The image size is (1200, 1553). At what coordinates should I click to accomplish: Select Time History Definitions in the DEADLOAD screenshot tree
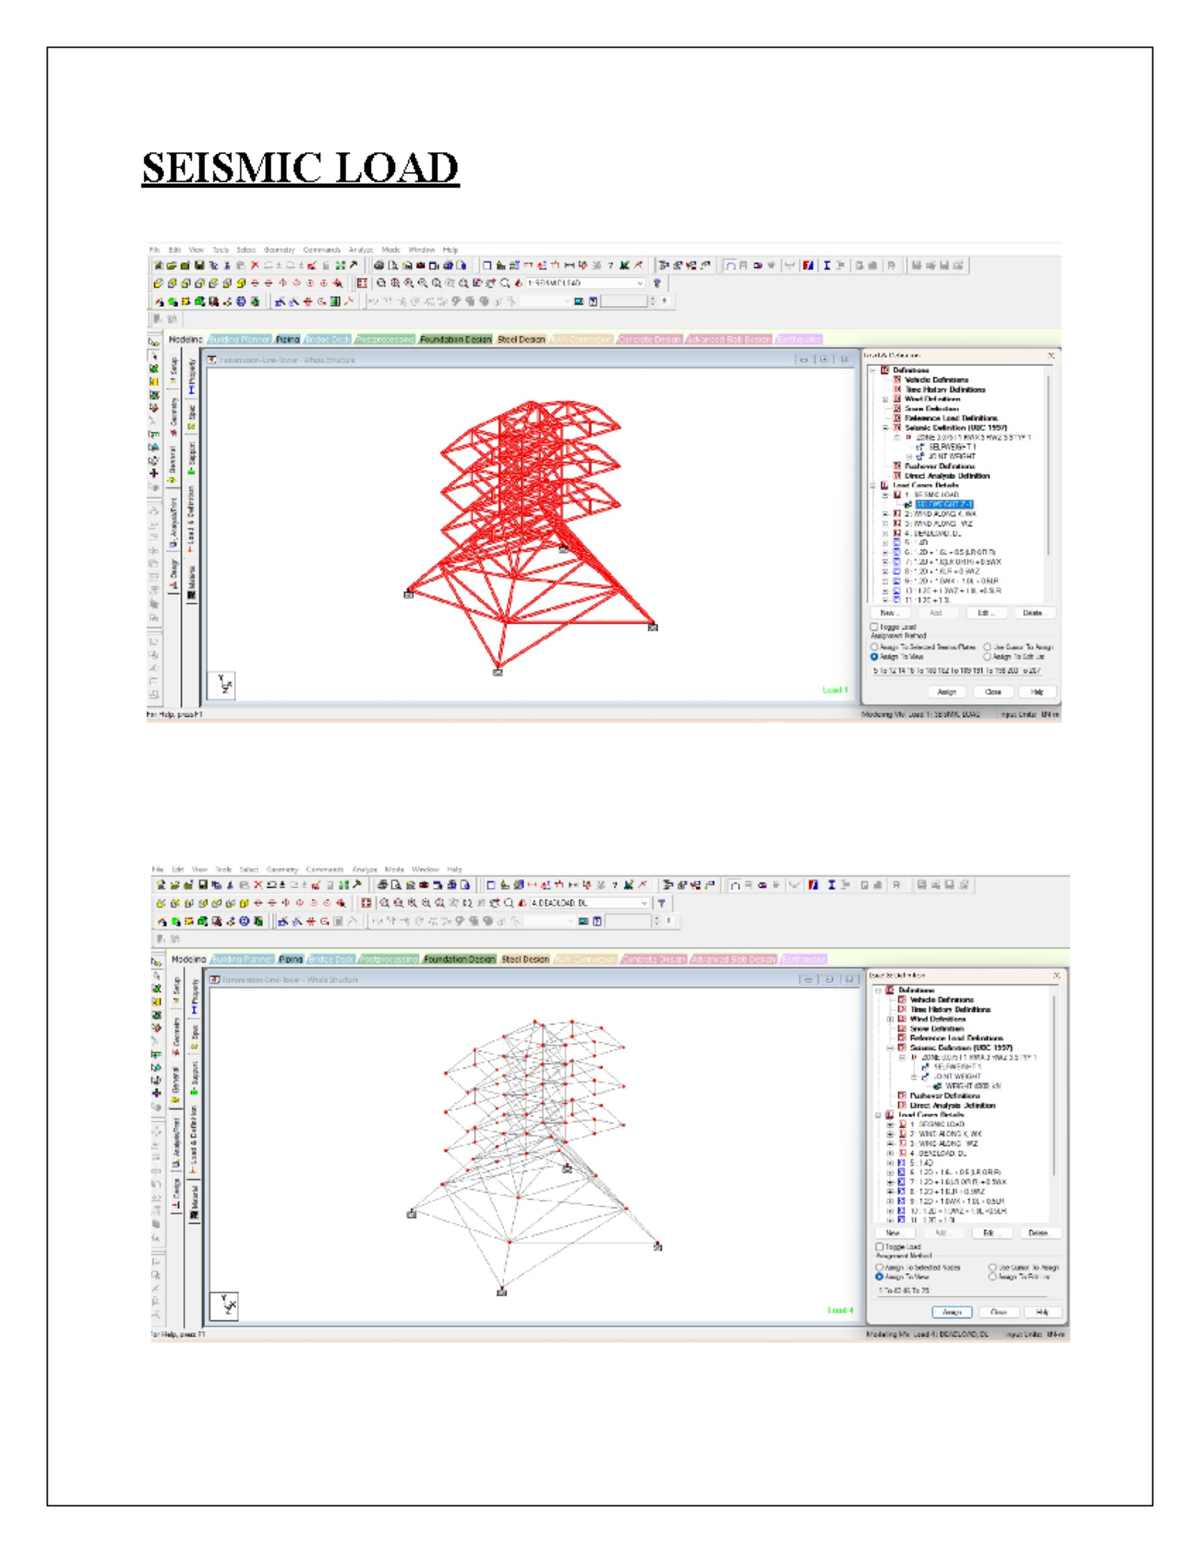tap(950, 1009)
